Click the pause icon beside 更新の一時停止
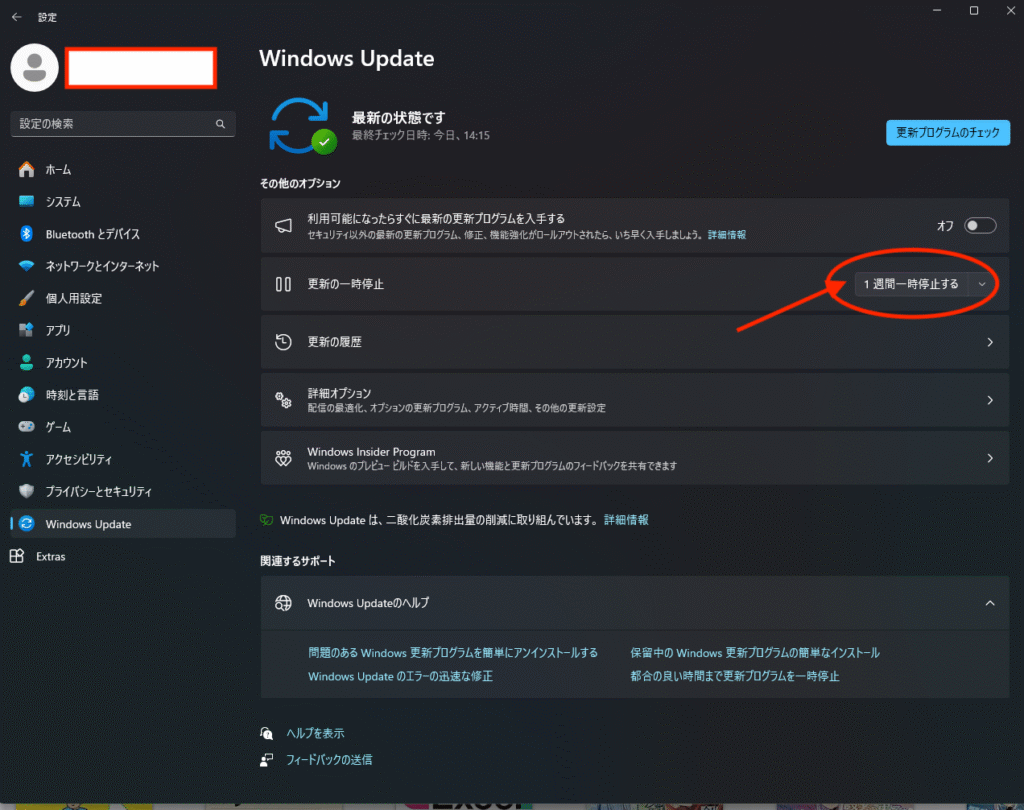 pos(283,284)
